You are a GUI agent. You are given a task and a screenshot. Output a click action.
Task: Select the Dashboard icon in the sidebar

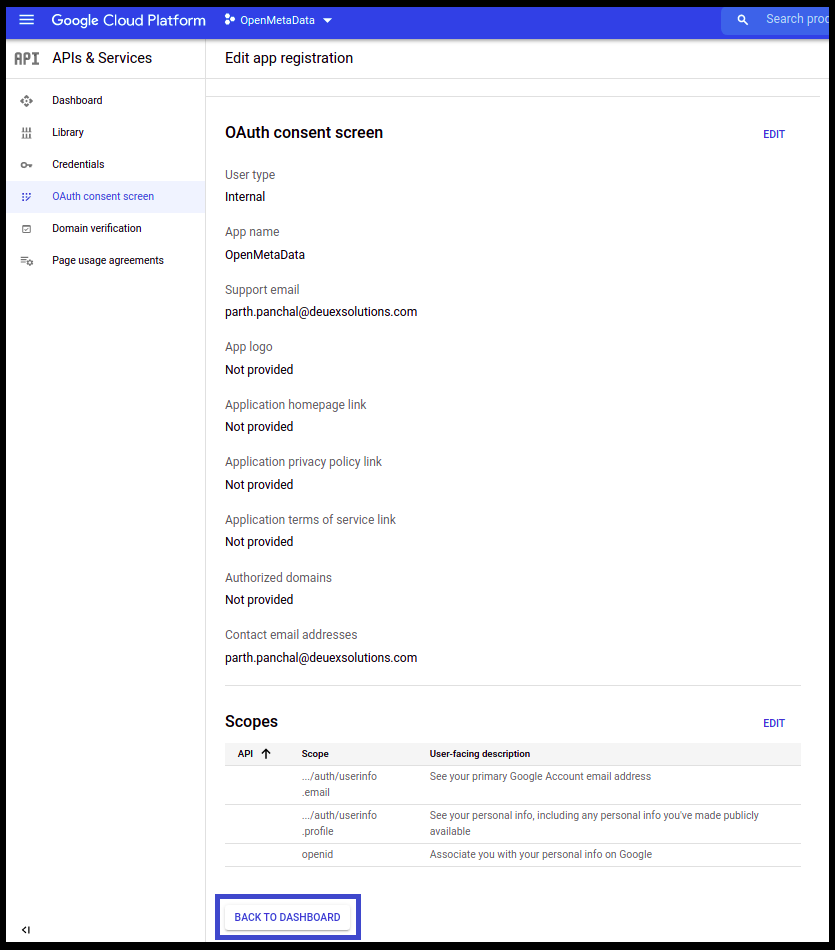click(26, 100)
